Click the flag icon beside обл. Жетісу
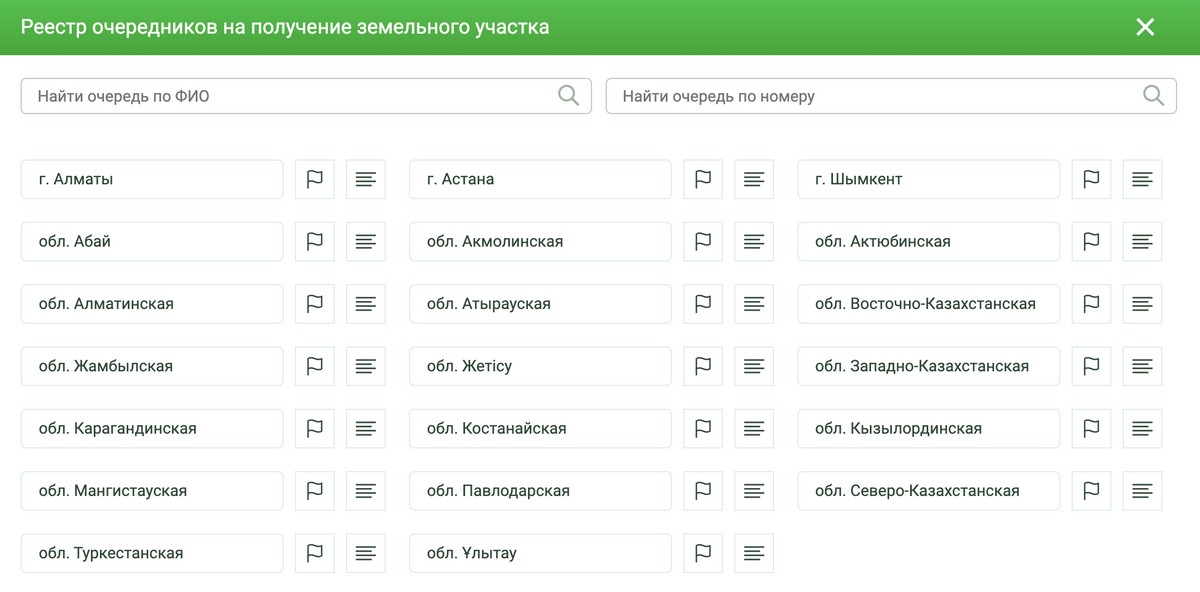Image resolution: width=1200 pixels, height=592 pixels. pyautogui.click(x=703, y=366)
